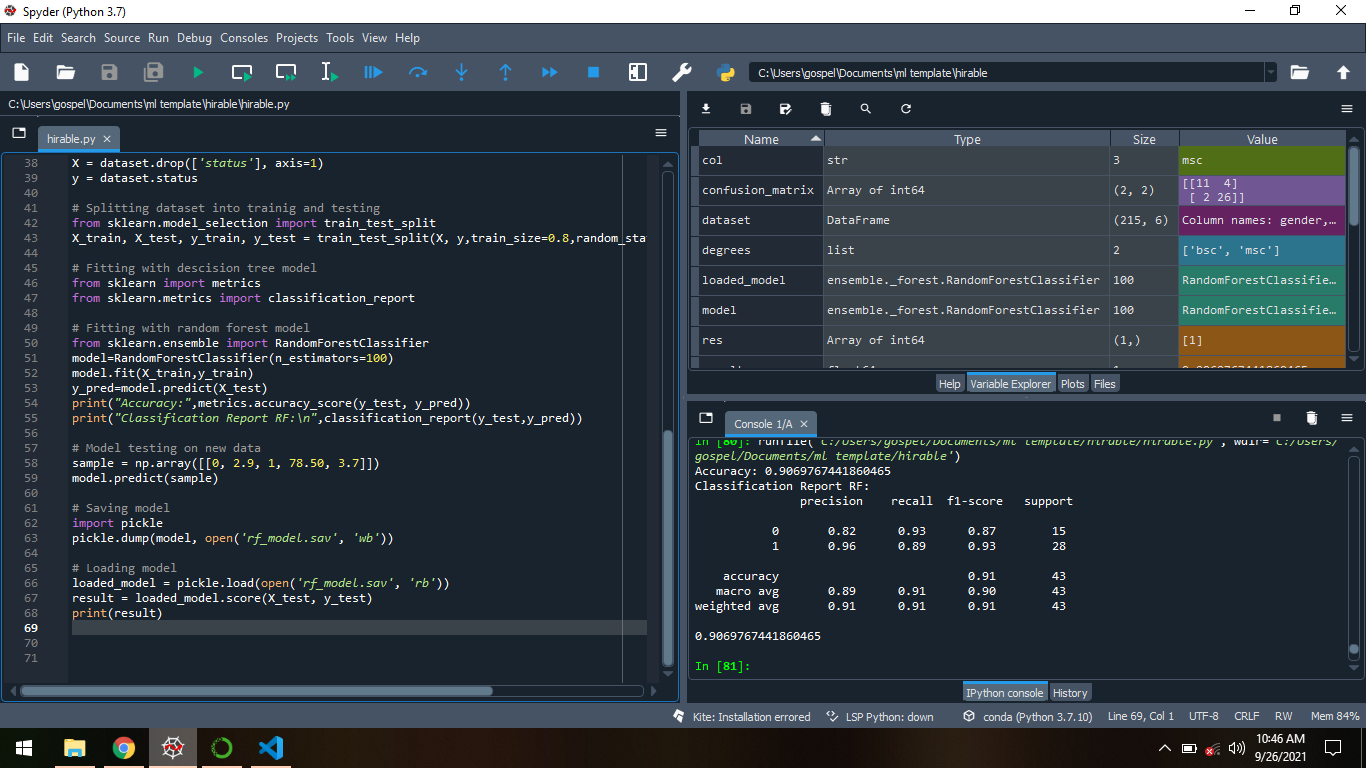
Task: Toggle maximize current pane icon
Action: 637,72
